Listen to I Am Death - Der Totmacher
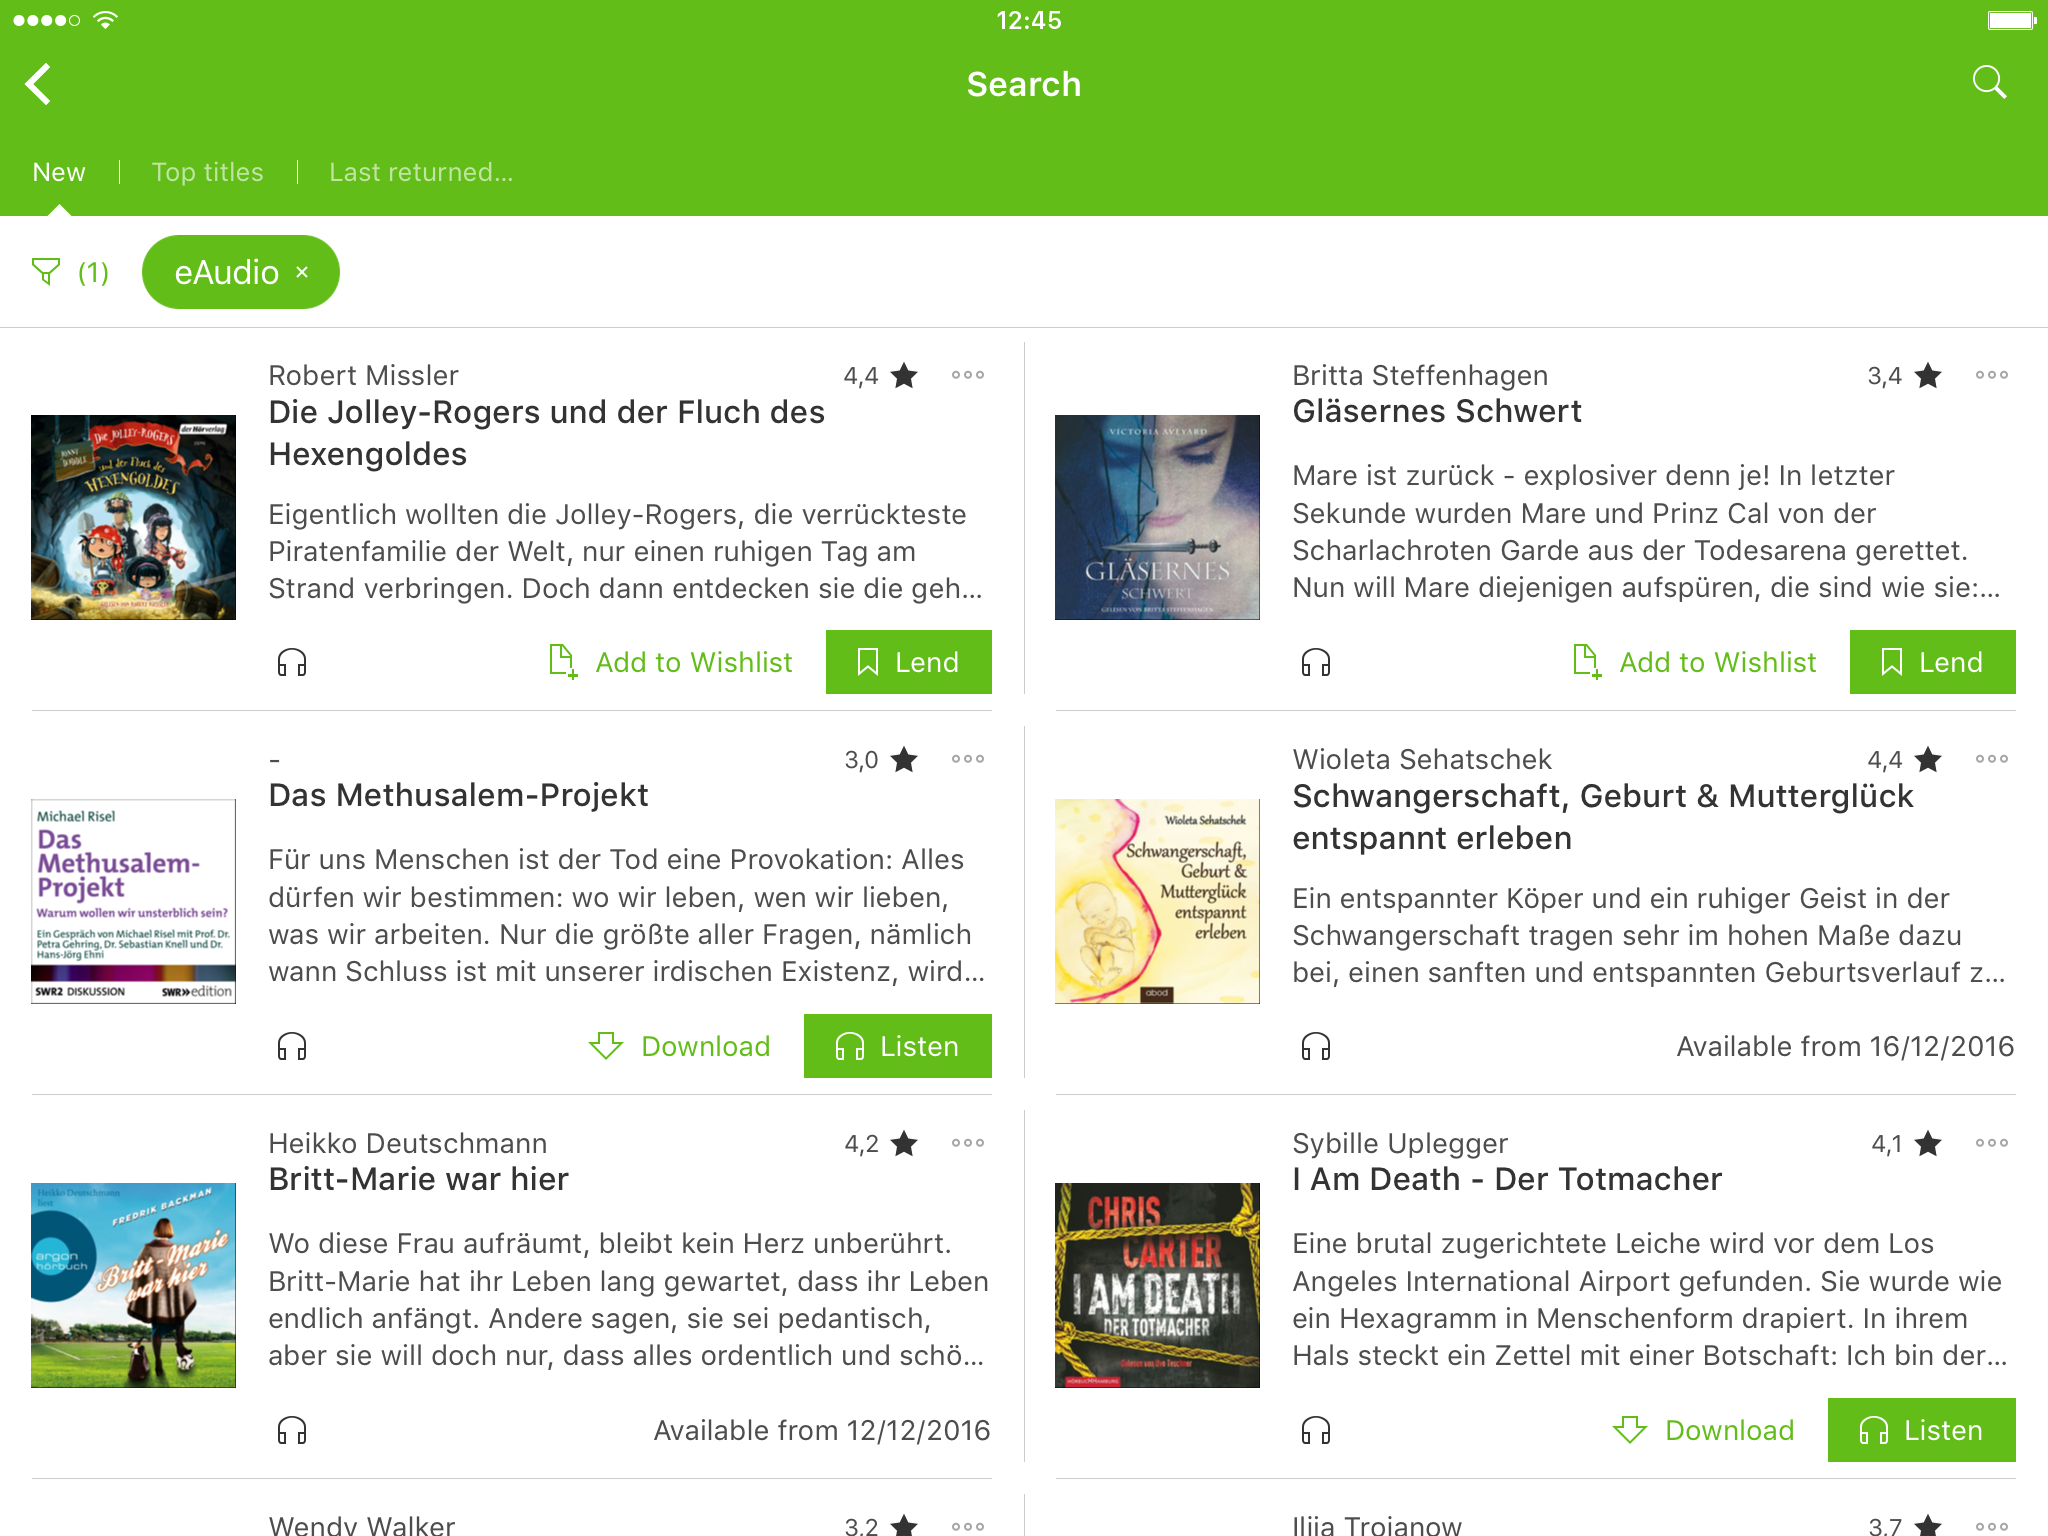The width and height of the screenshot is (2048, 1536). tap(1922, 1430)
